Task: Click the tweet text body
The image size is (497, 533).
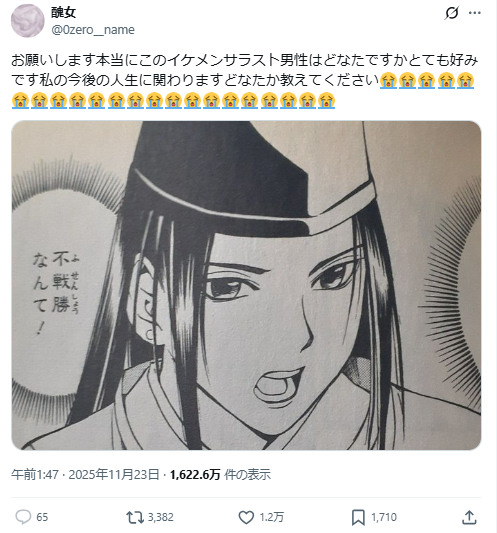Action: click(x=245, y=81)
